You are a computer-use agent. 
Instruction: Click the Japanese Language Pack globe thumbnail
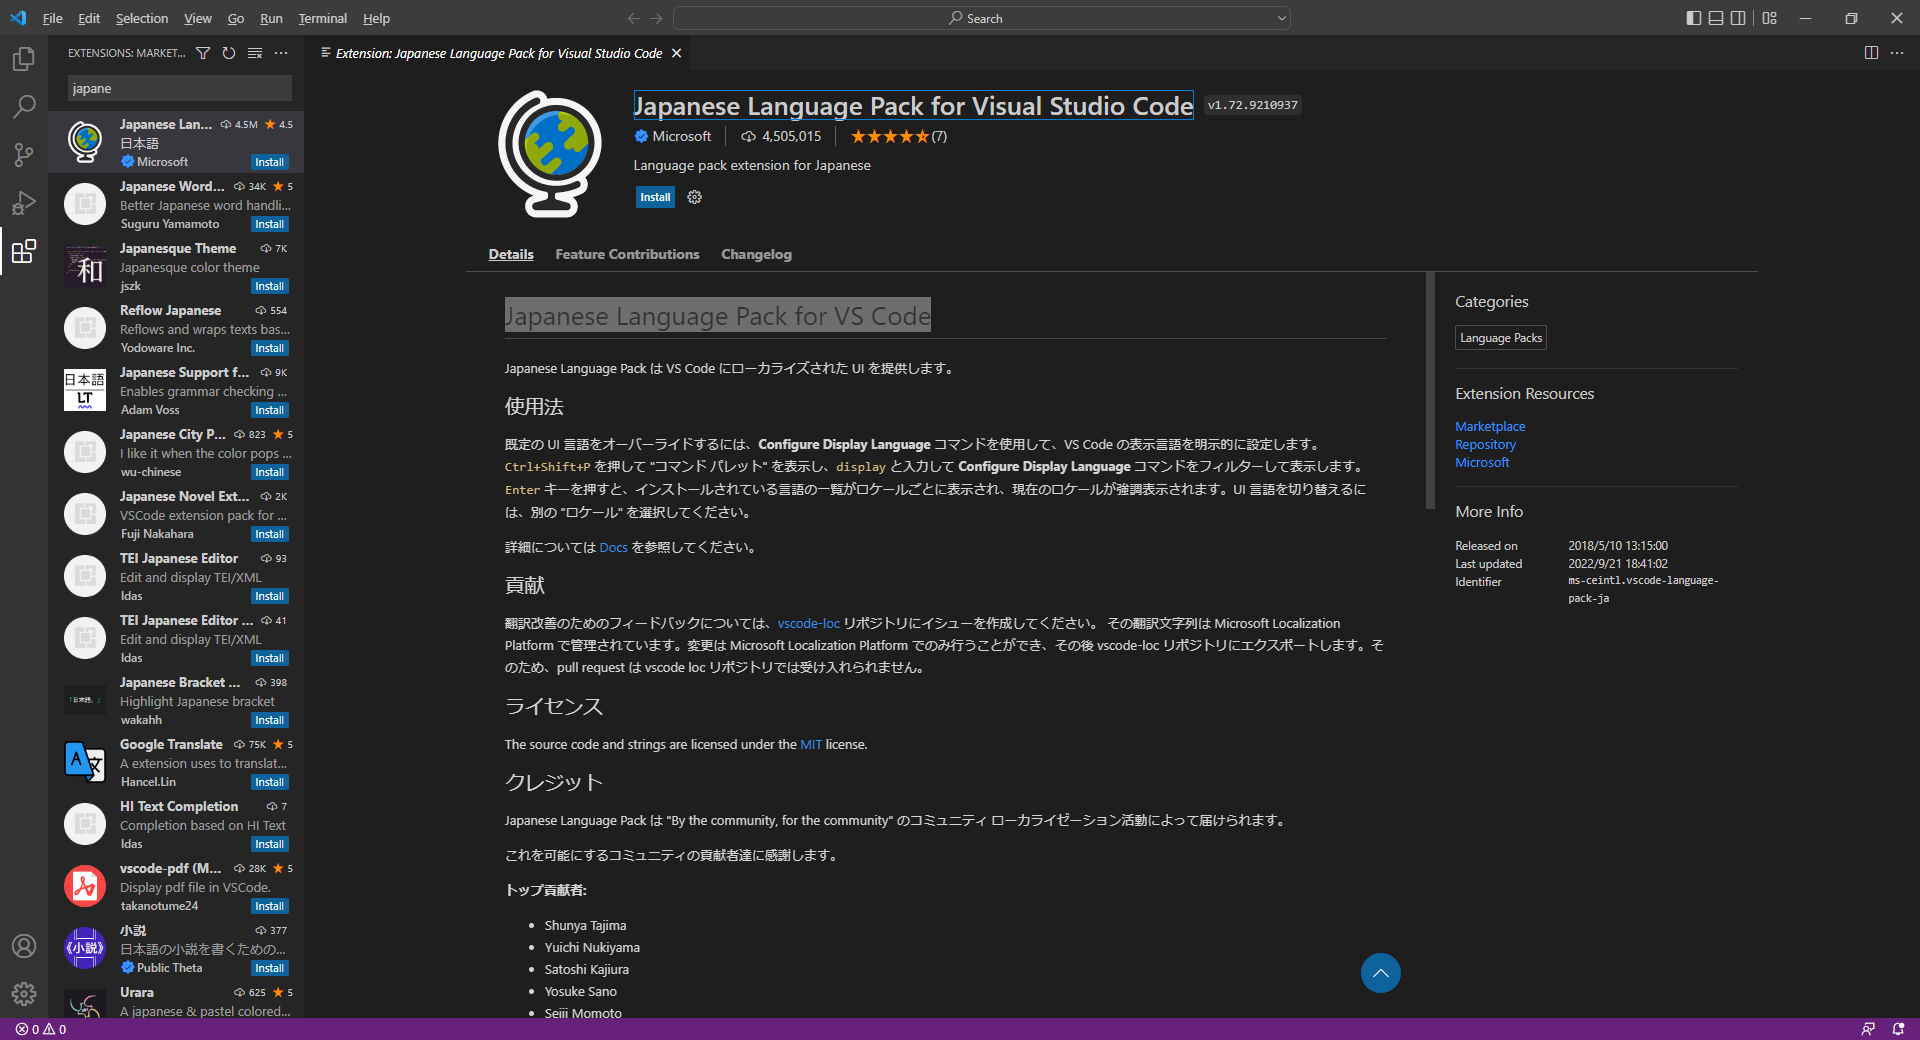pos(85,142)
